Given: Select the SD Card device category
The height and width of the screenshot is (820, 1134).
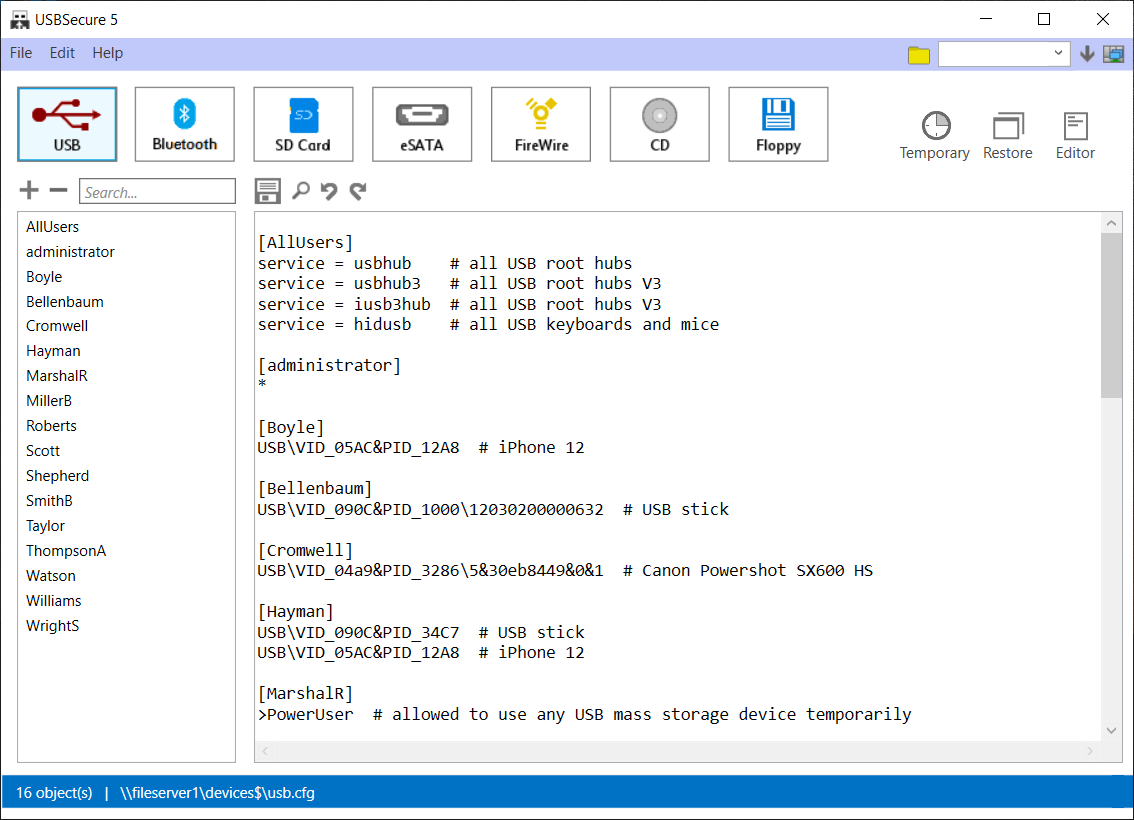Looking at the screenshot, I should (x=303, y=124).
